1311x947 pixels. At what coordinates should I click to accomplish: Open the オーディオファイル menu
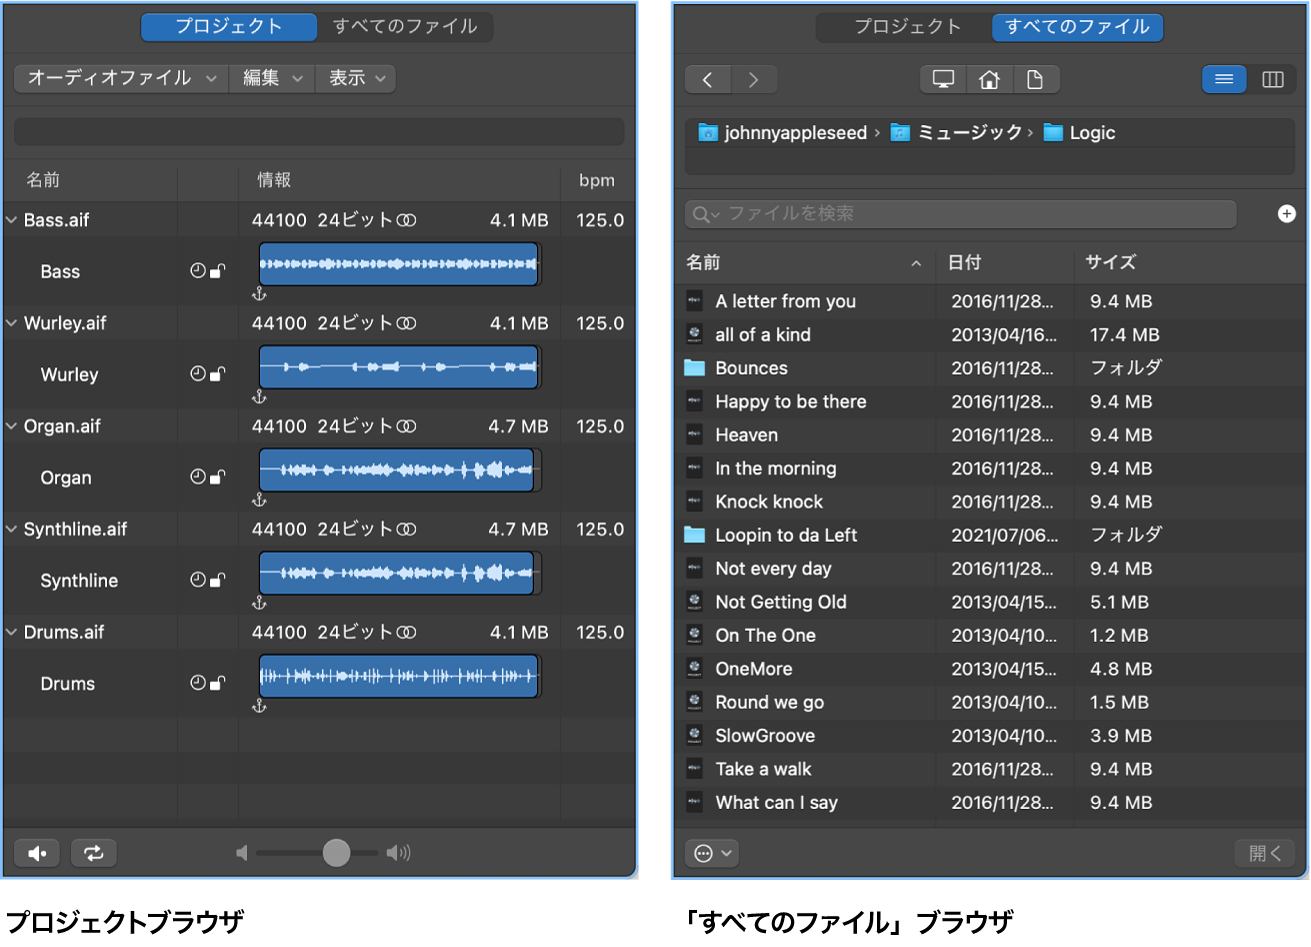pyautogui.click(x=119, y=78)
